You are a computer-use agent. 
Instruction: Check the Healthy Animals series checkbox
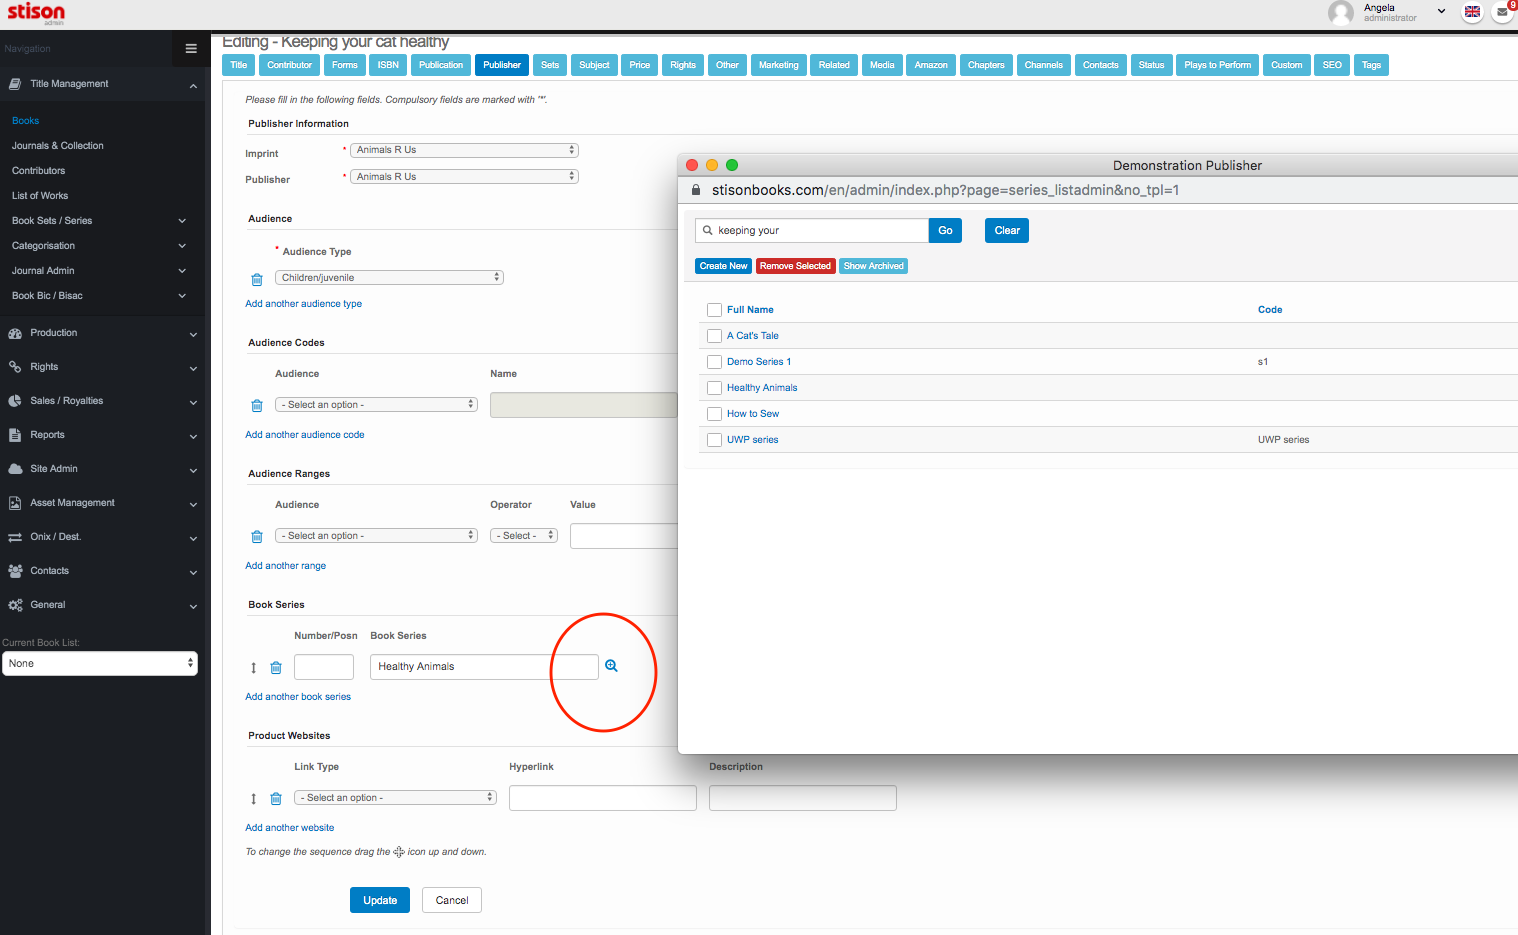coord(714,388)
